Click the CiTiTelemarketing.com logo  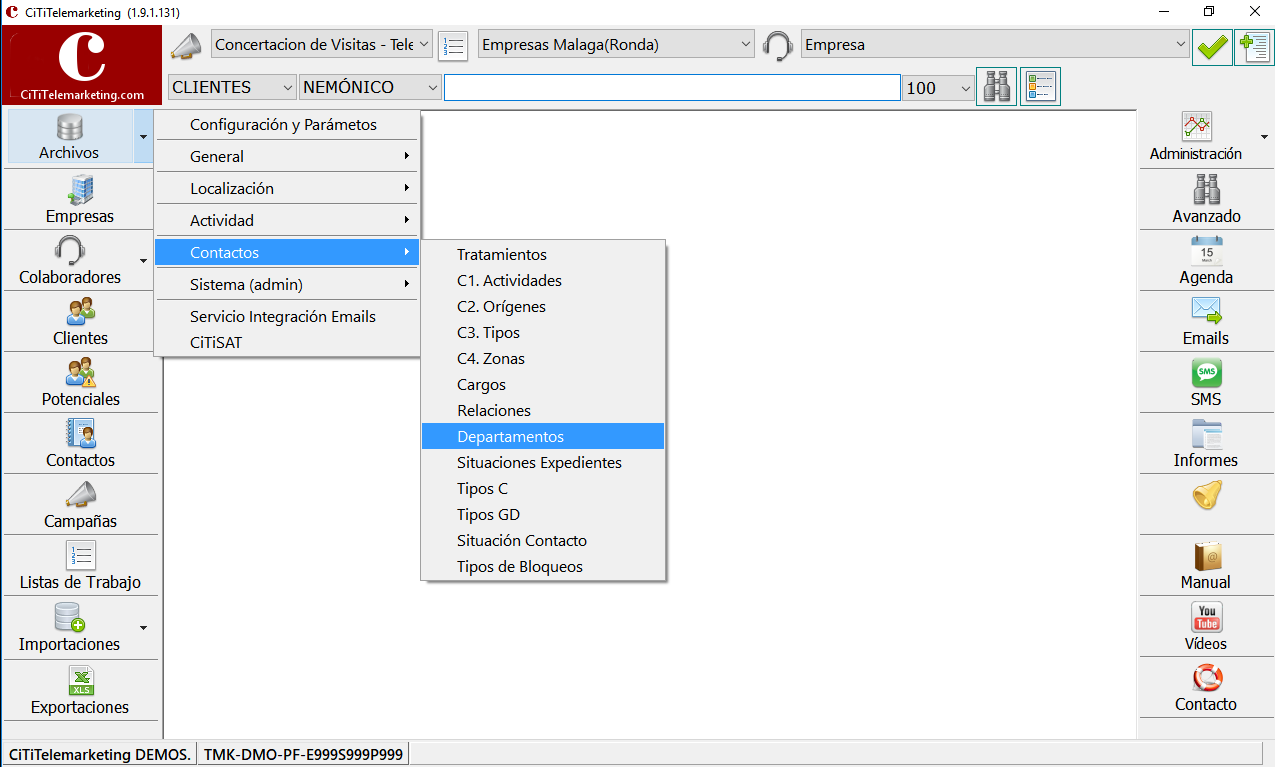click(82, 65)
